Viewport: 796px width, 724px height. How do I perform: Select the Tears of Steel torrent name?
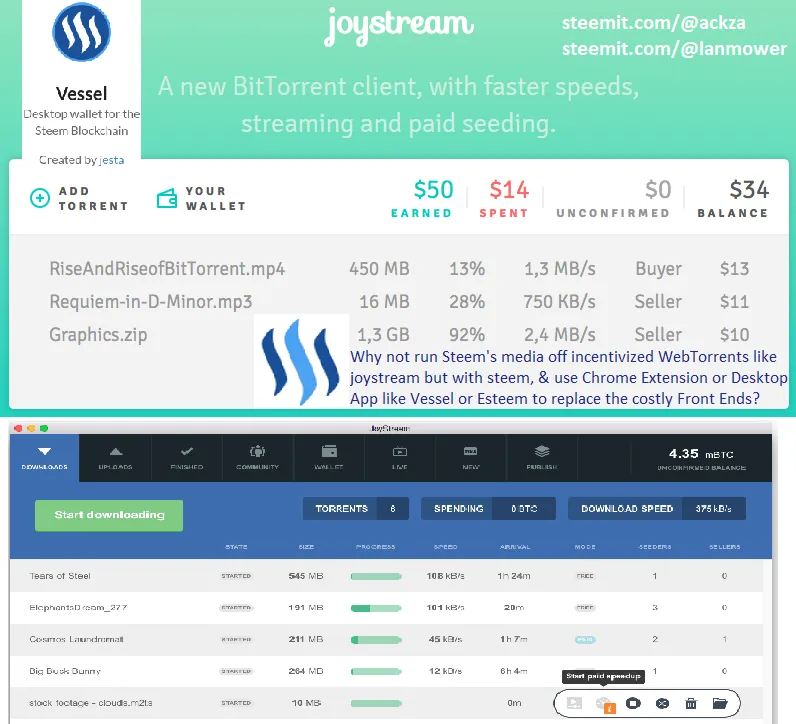[60, 576]
